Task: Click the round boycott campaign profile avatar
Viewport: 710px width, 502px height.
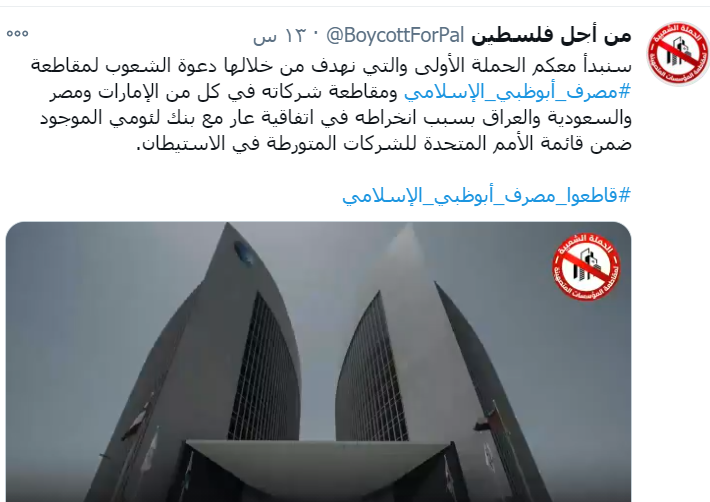Action: pos(677,53)
